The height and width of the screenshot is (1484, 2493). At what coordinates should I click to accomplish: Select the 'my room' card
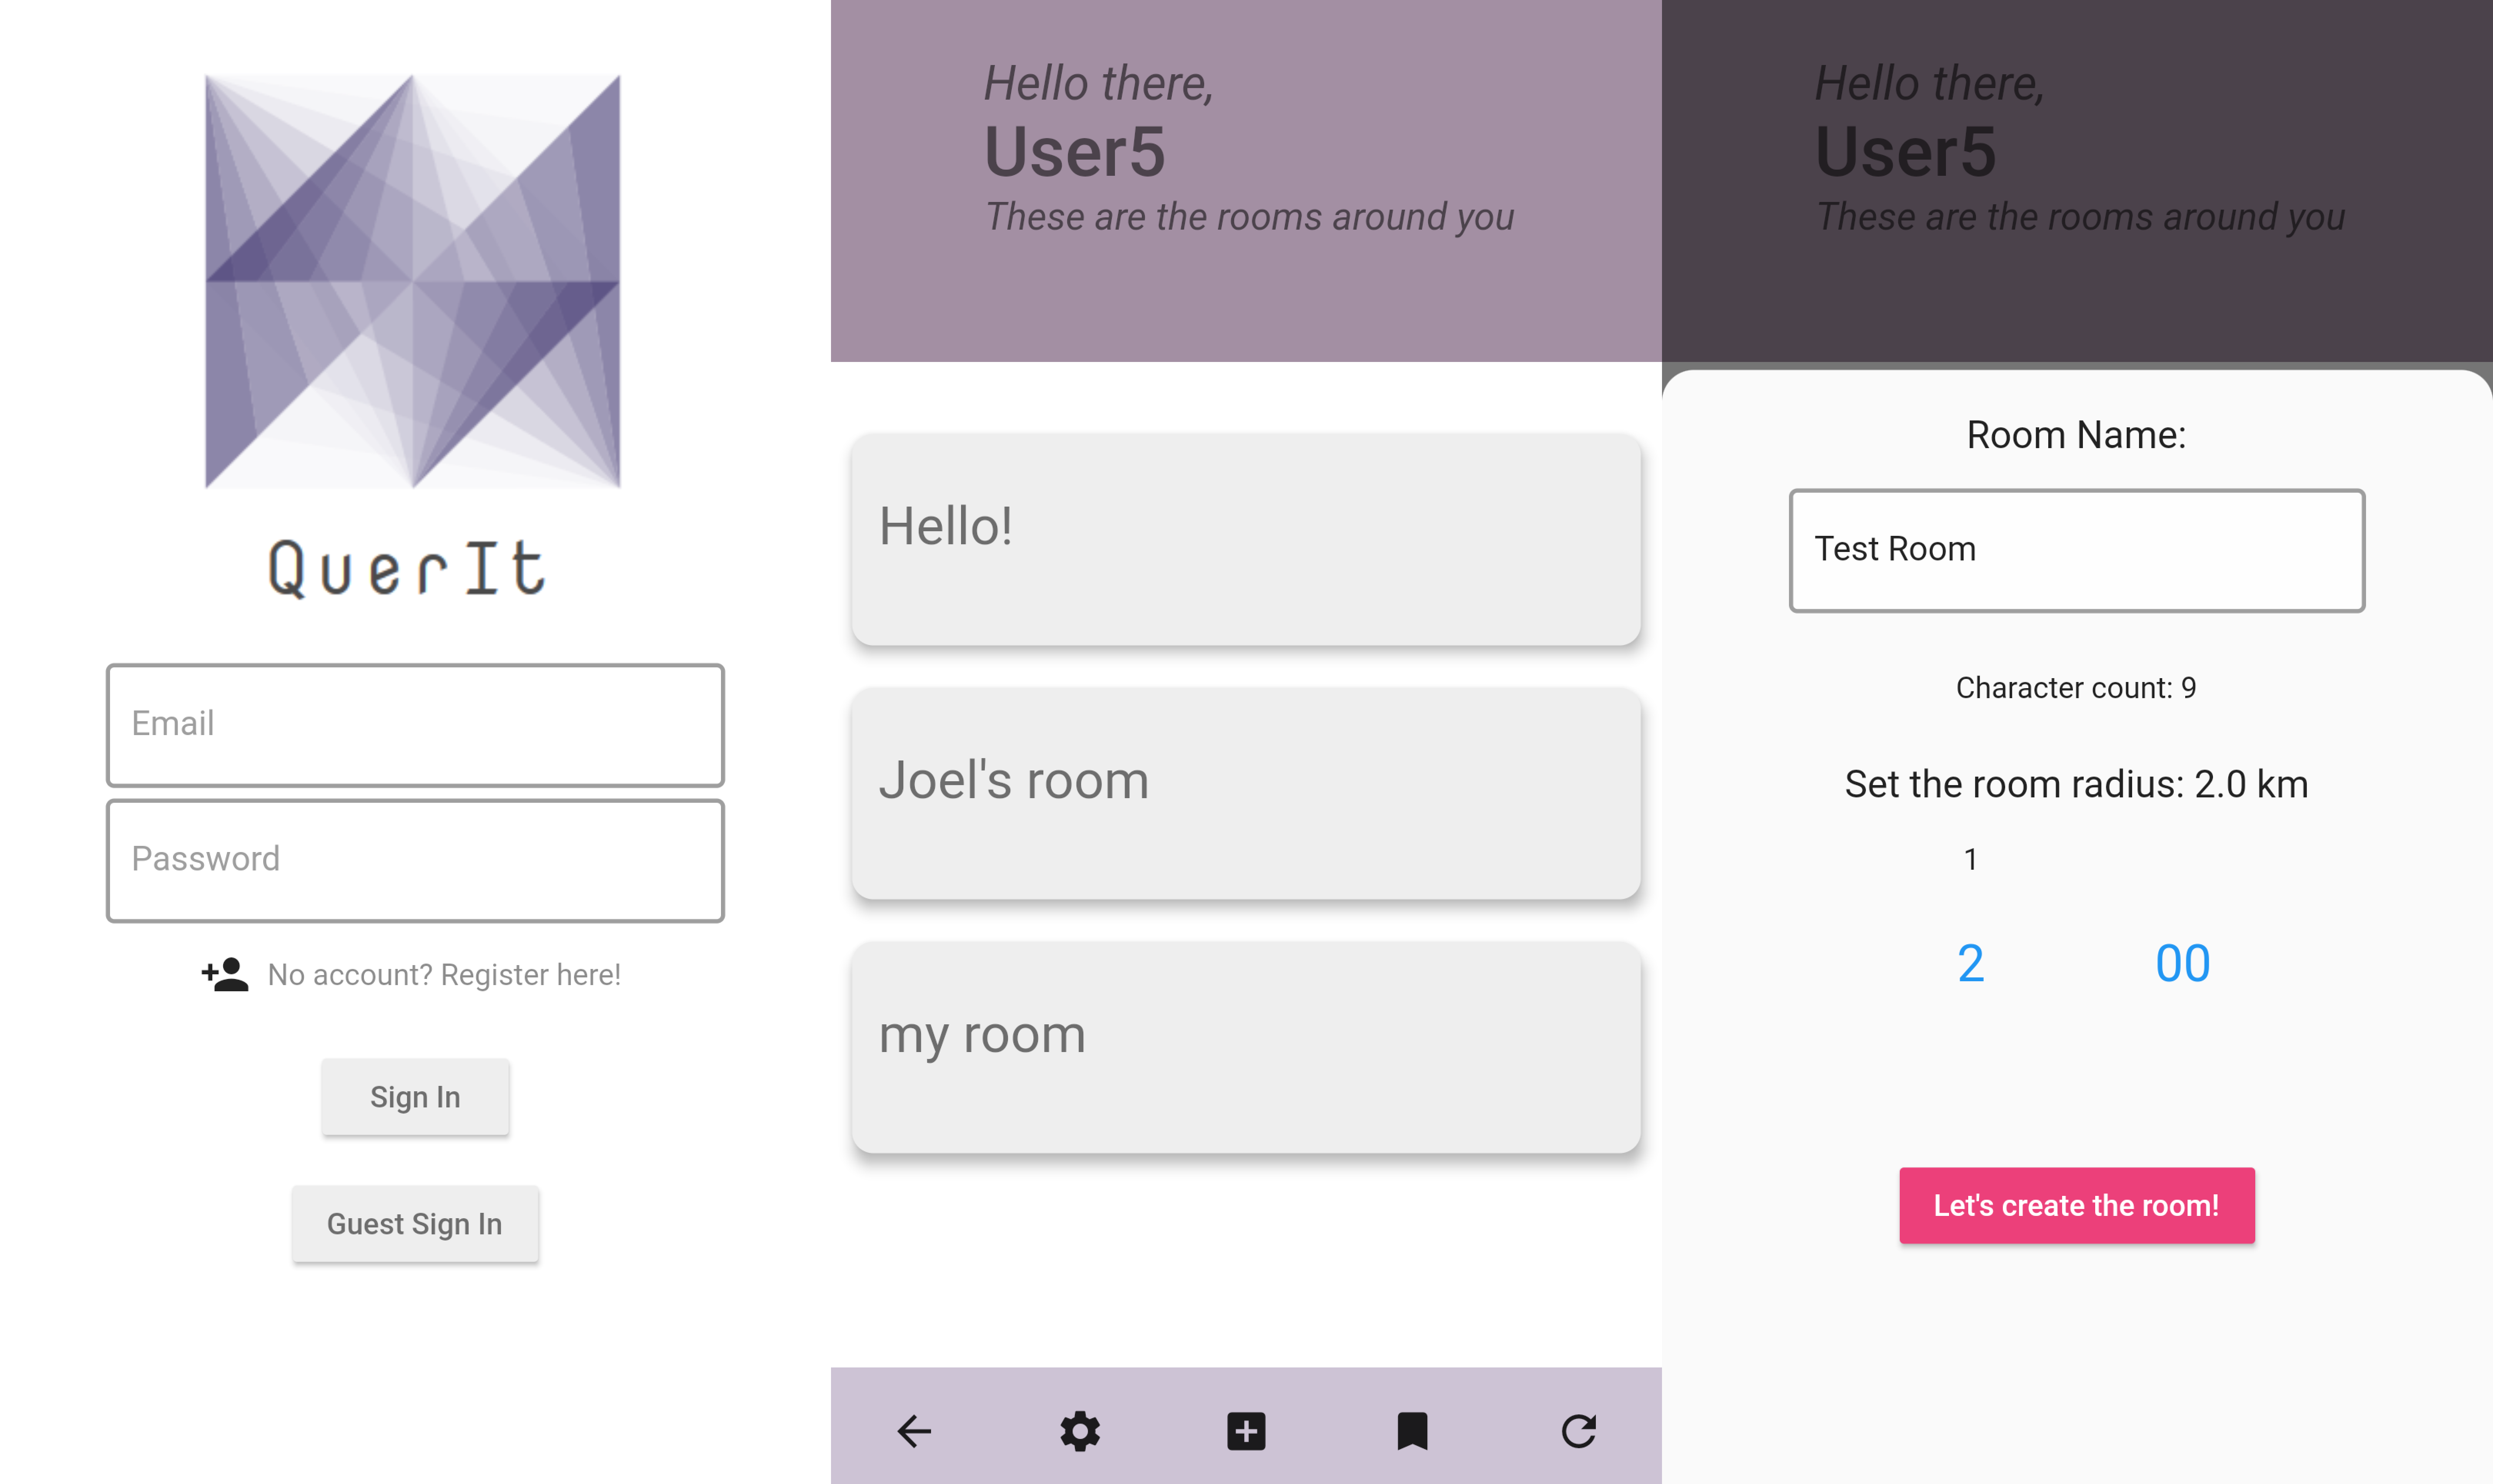tap(1246, 1047)
